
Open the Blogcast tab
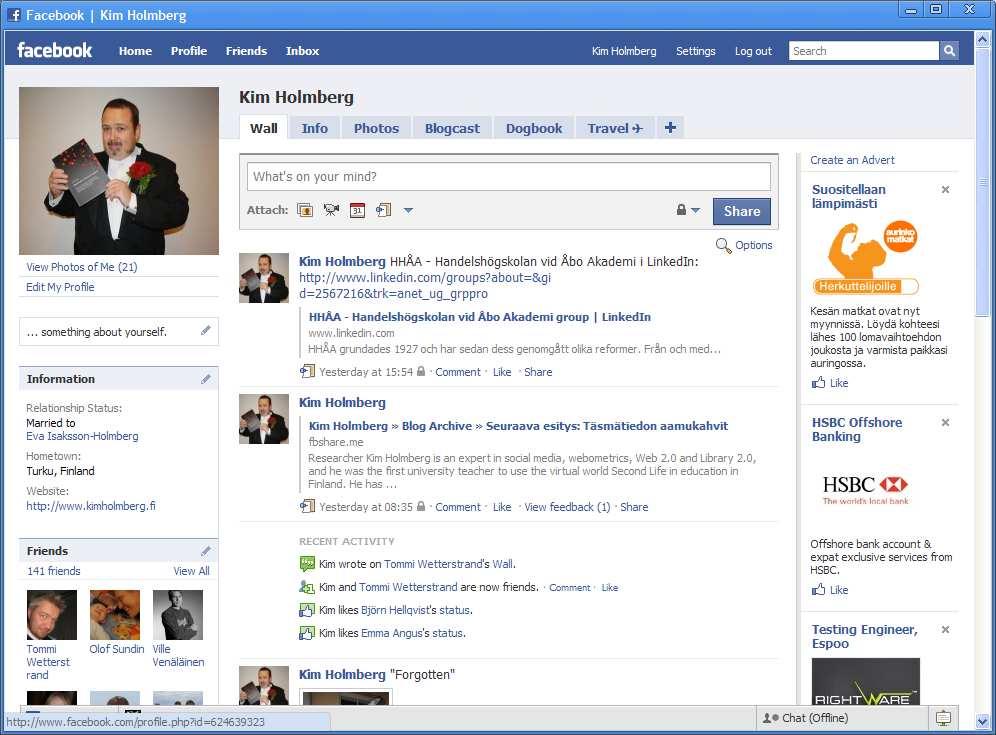[452, 128]
